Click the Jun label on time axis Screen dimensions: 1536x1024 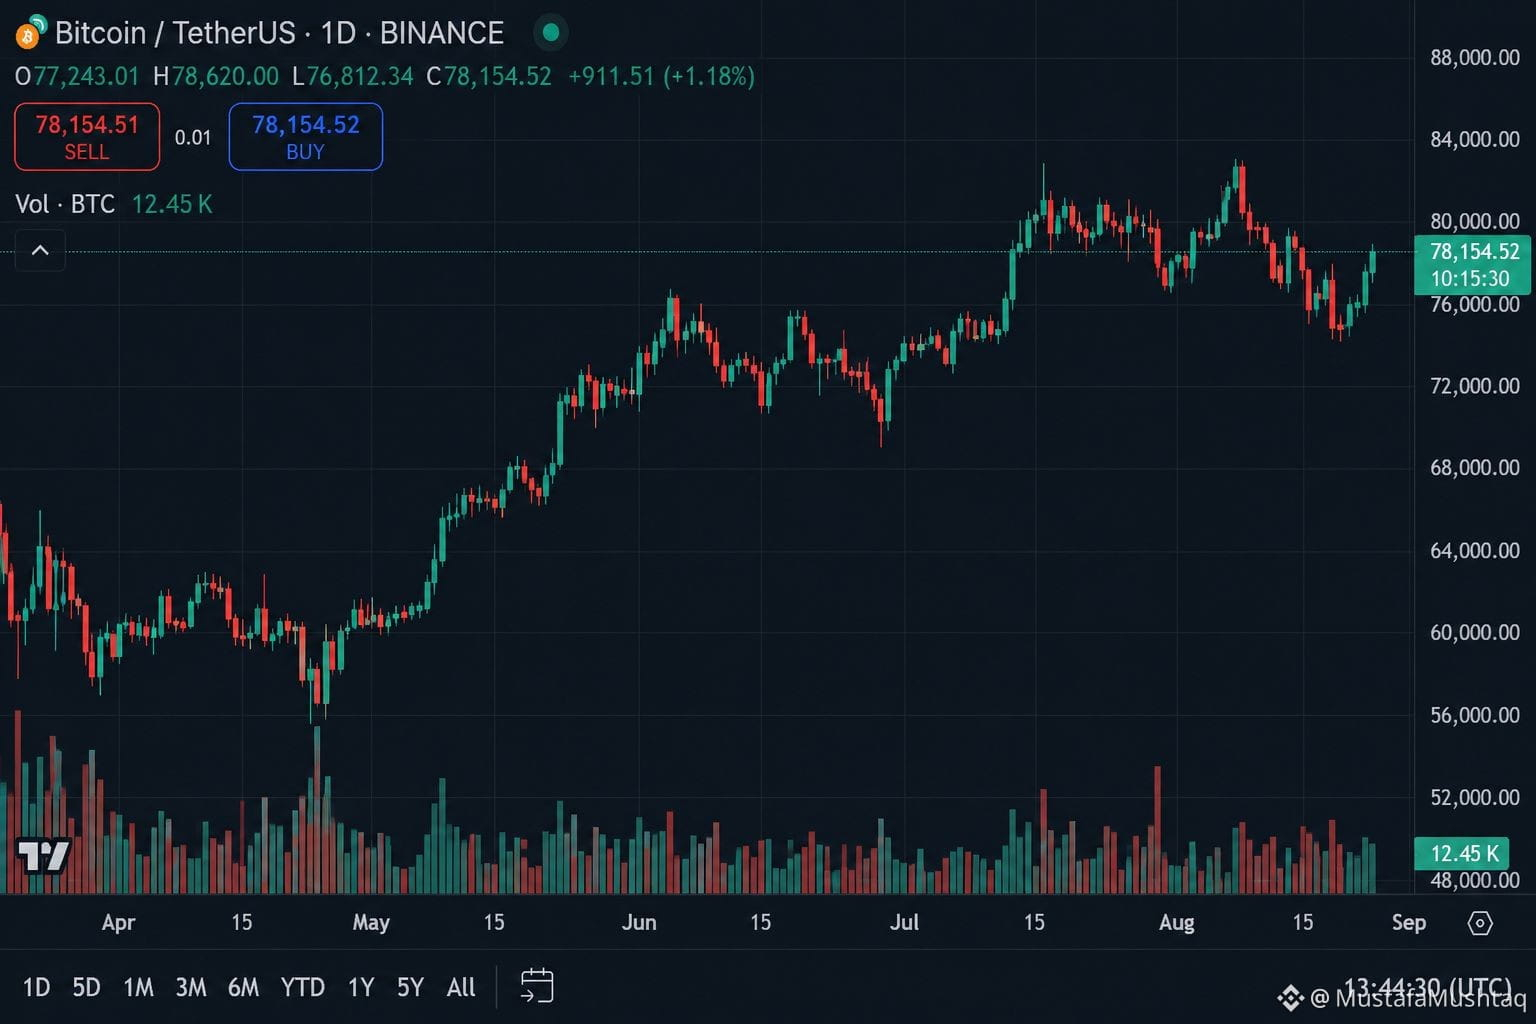click(639, 922)
